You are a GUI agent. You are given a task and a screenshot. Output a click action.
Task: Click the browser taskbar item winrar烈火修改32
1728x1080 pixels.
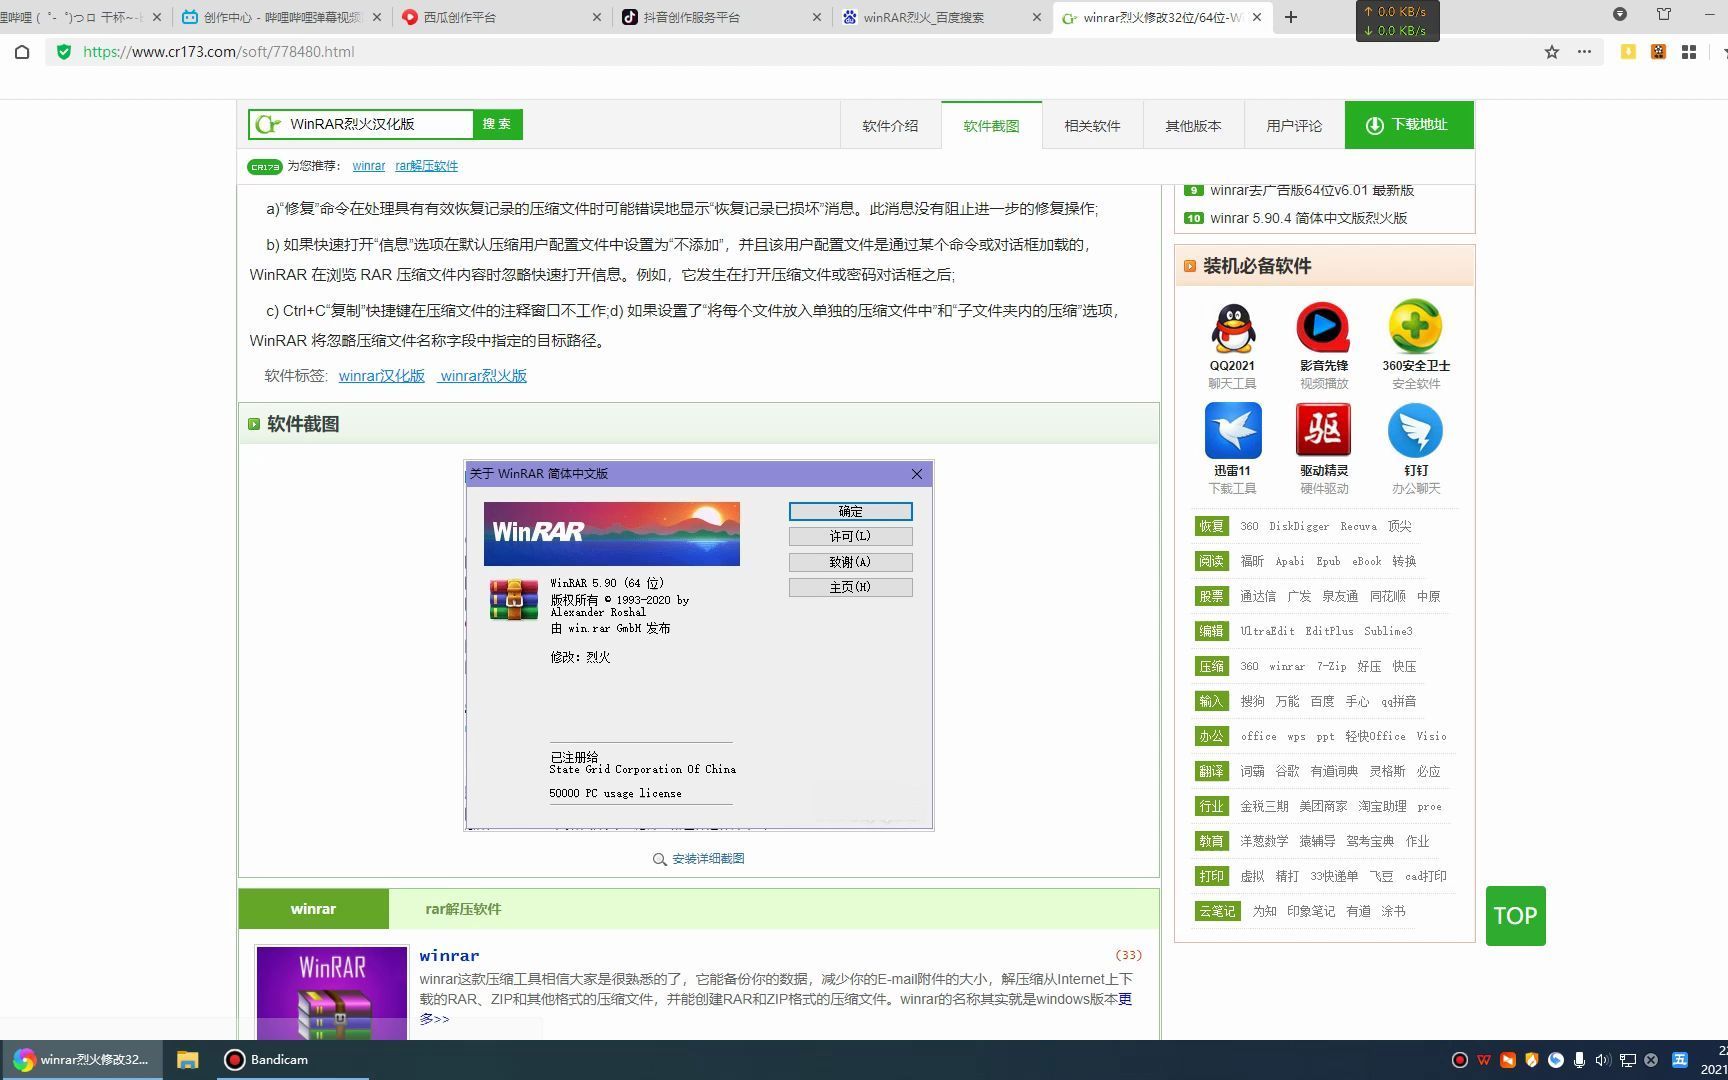click(81, 1060)
